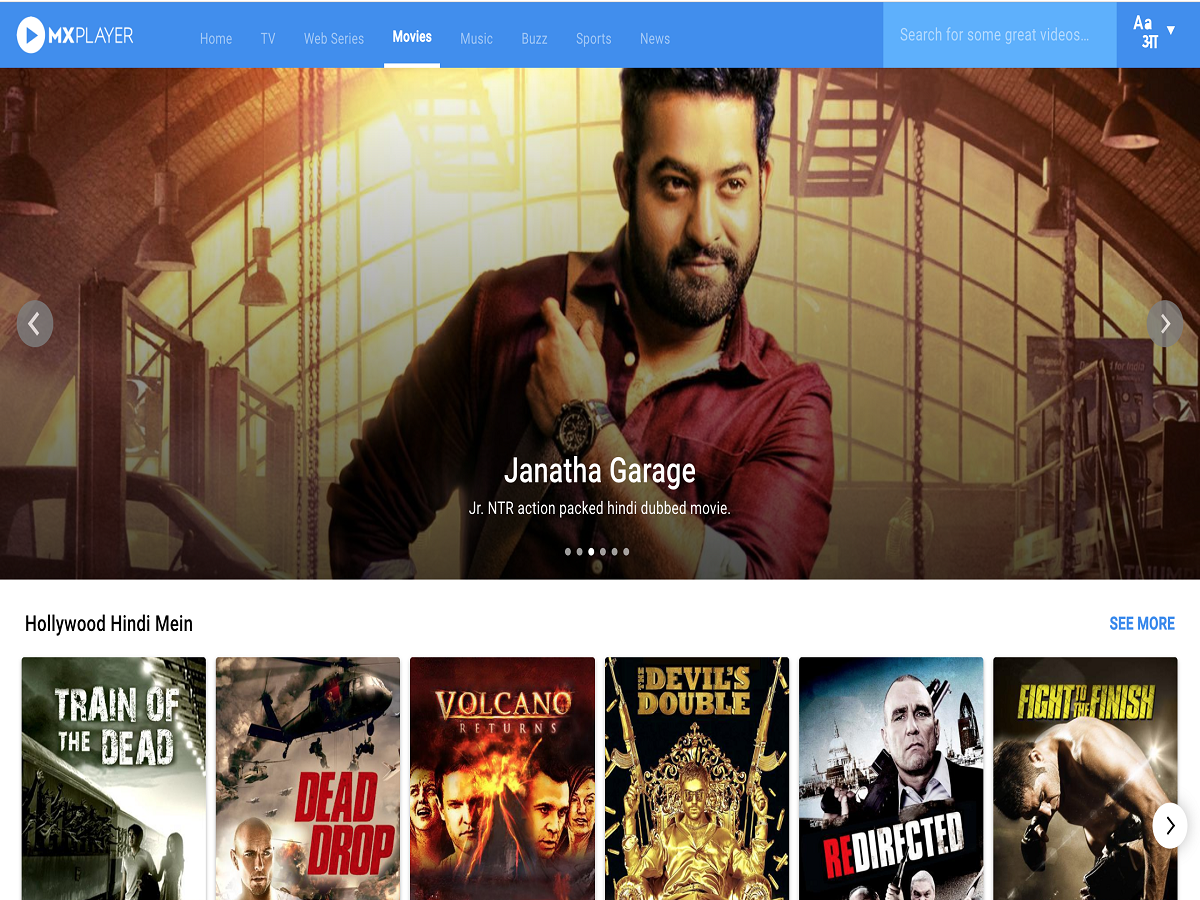Click See More for Hollywood Hindi Mein

point(1141,624)
